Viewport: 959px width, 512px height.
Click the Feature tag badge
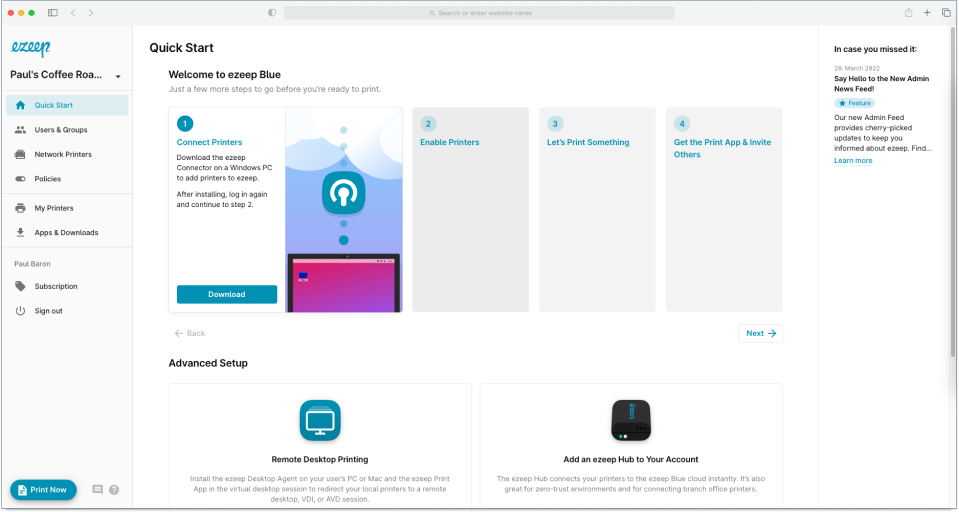pyautogui.click(x=854, y=103)
